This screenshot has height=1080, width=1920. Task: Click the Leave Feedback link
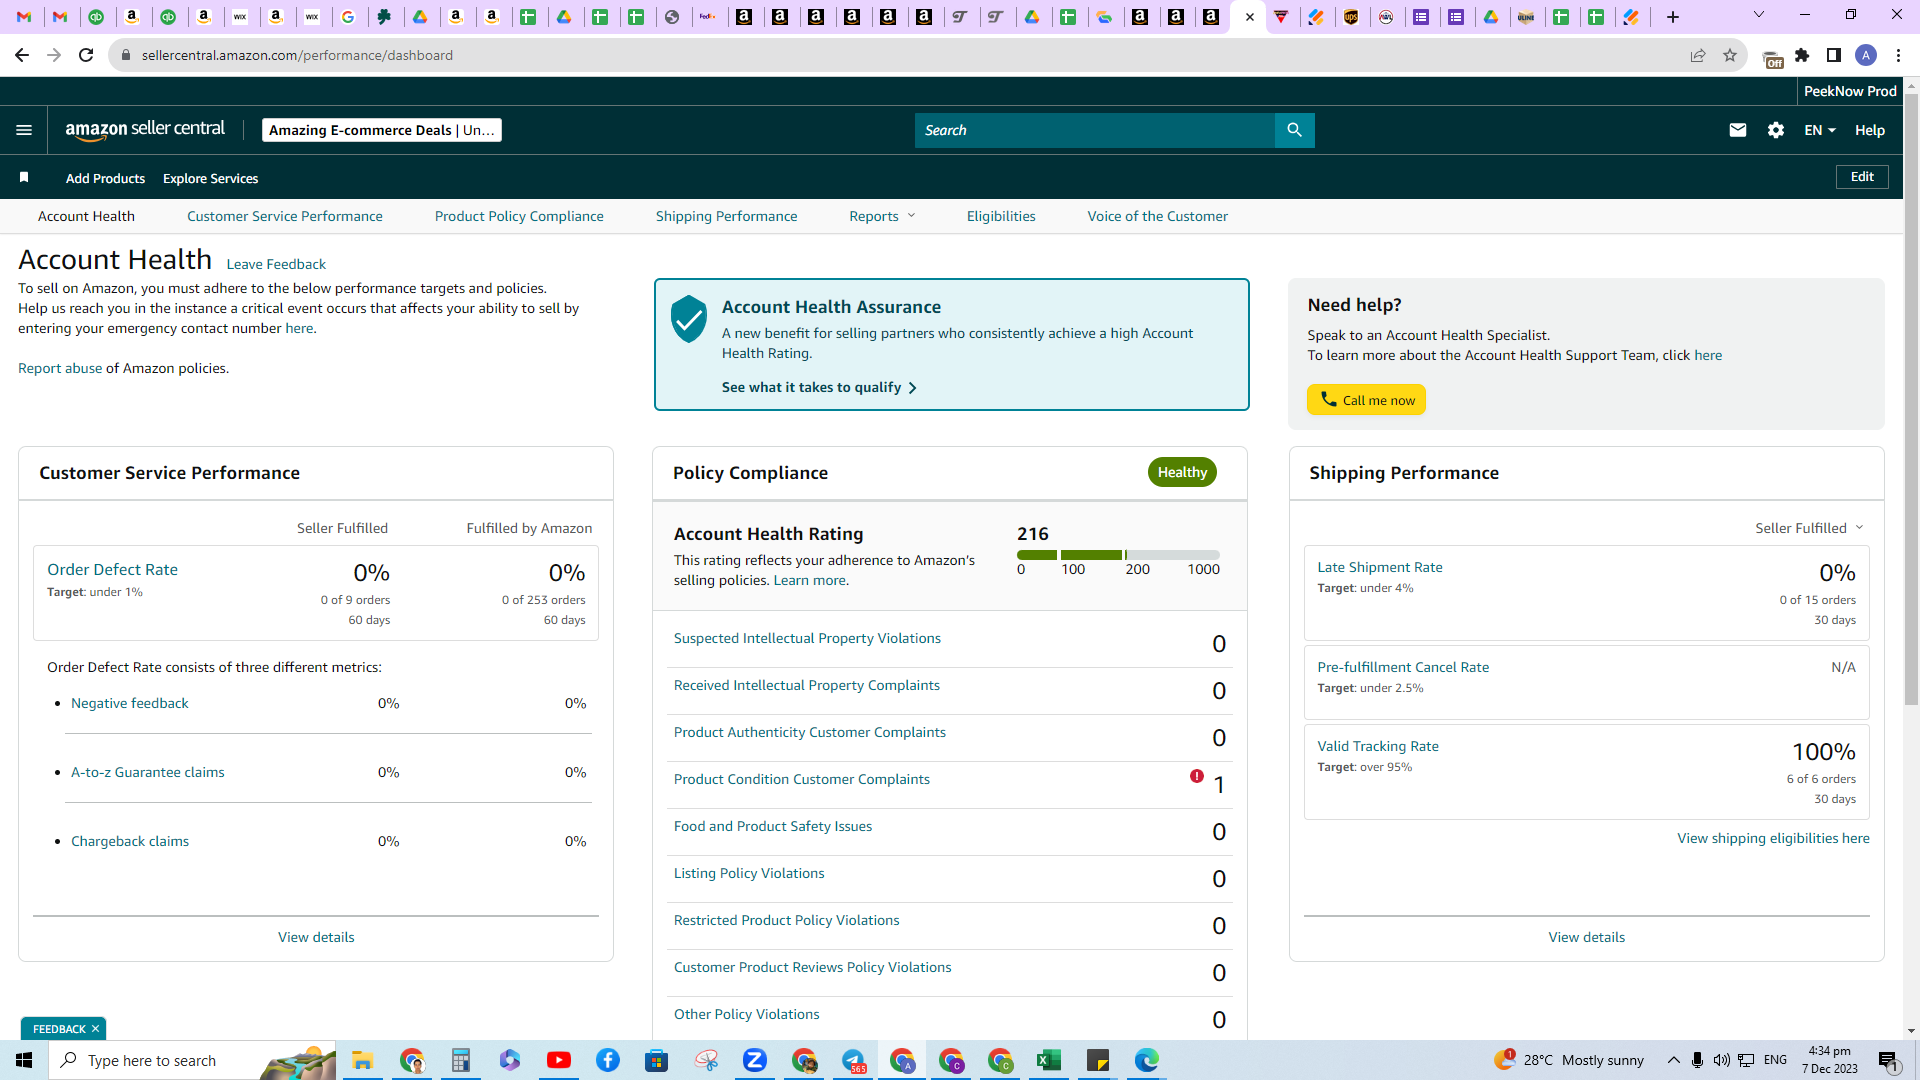[x=276, y=264]
